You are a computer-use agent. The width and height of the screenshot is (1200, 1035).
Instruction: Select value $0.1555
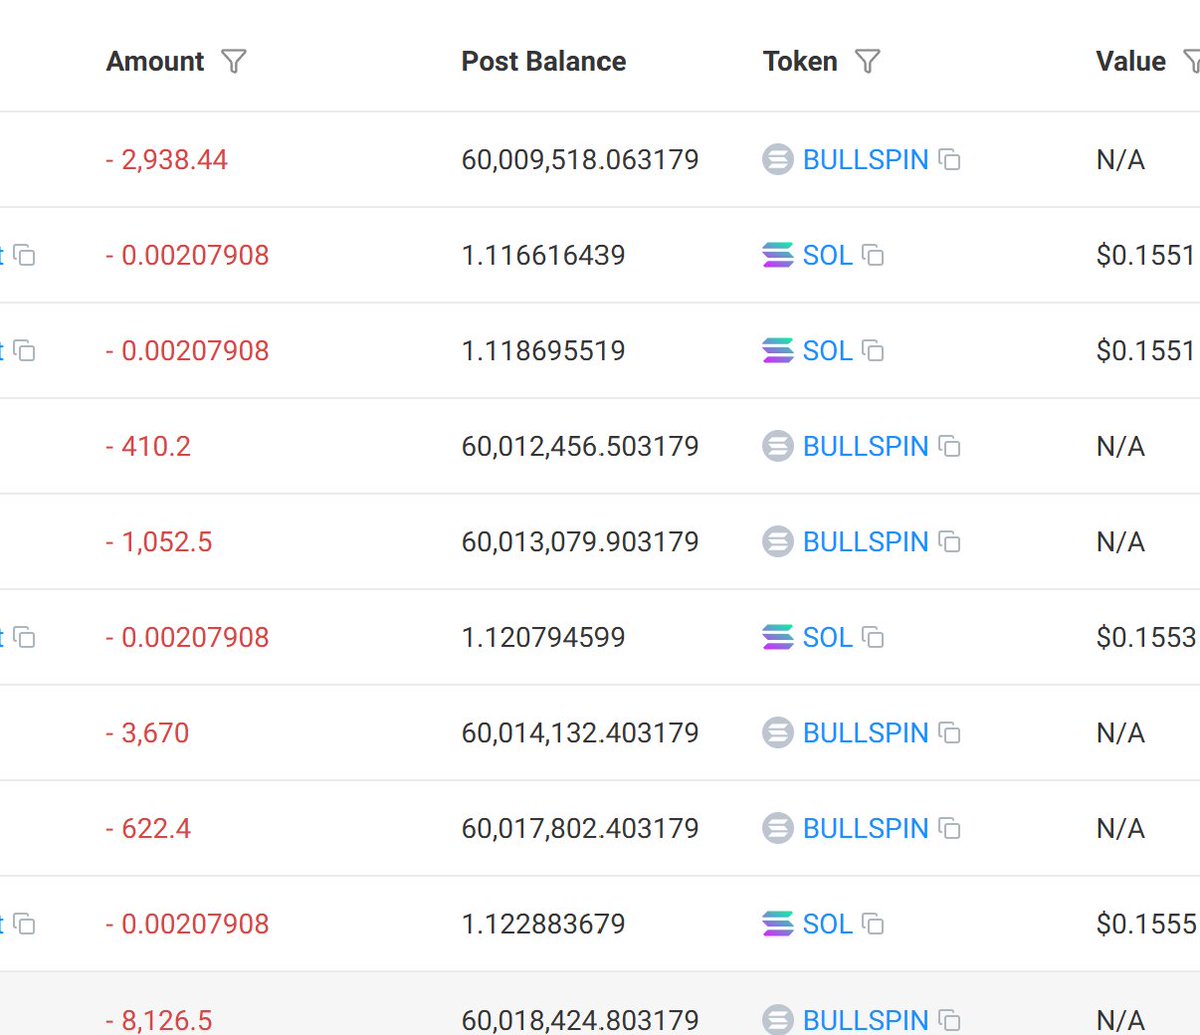[1146, 925]
